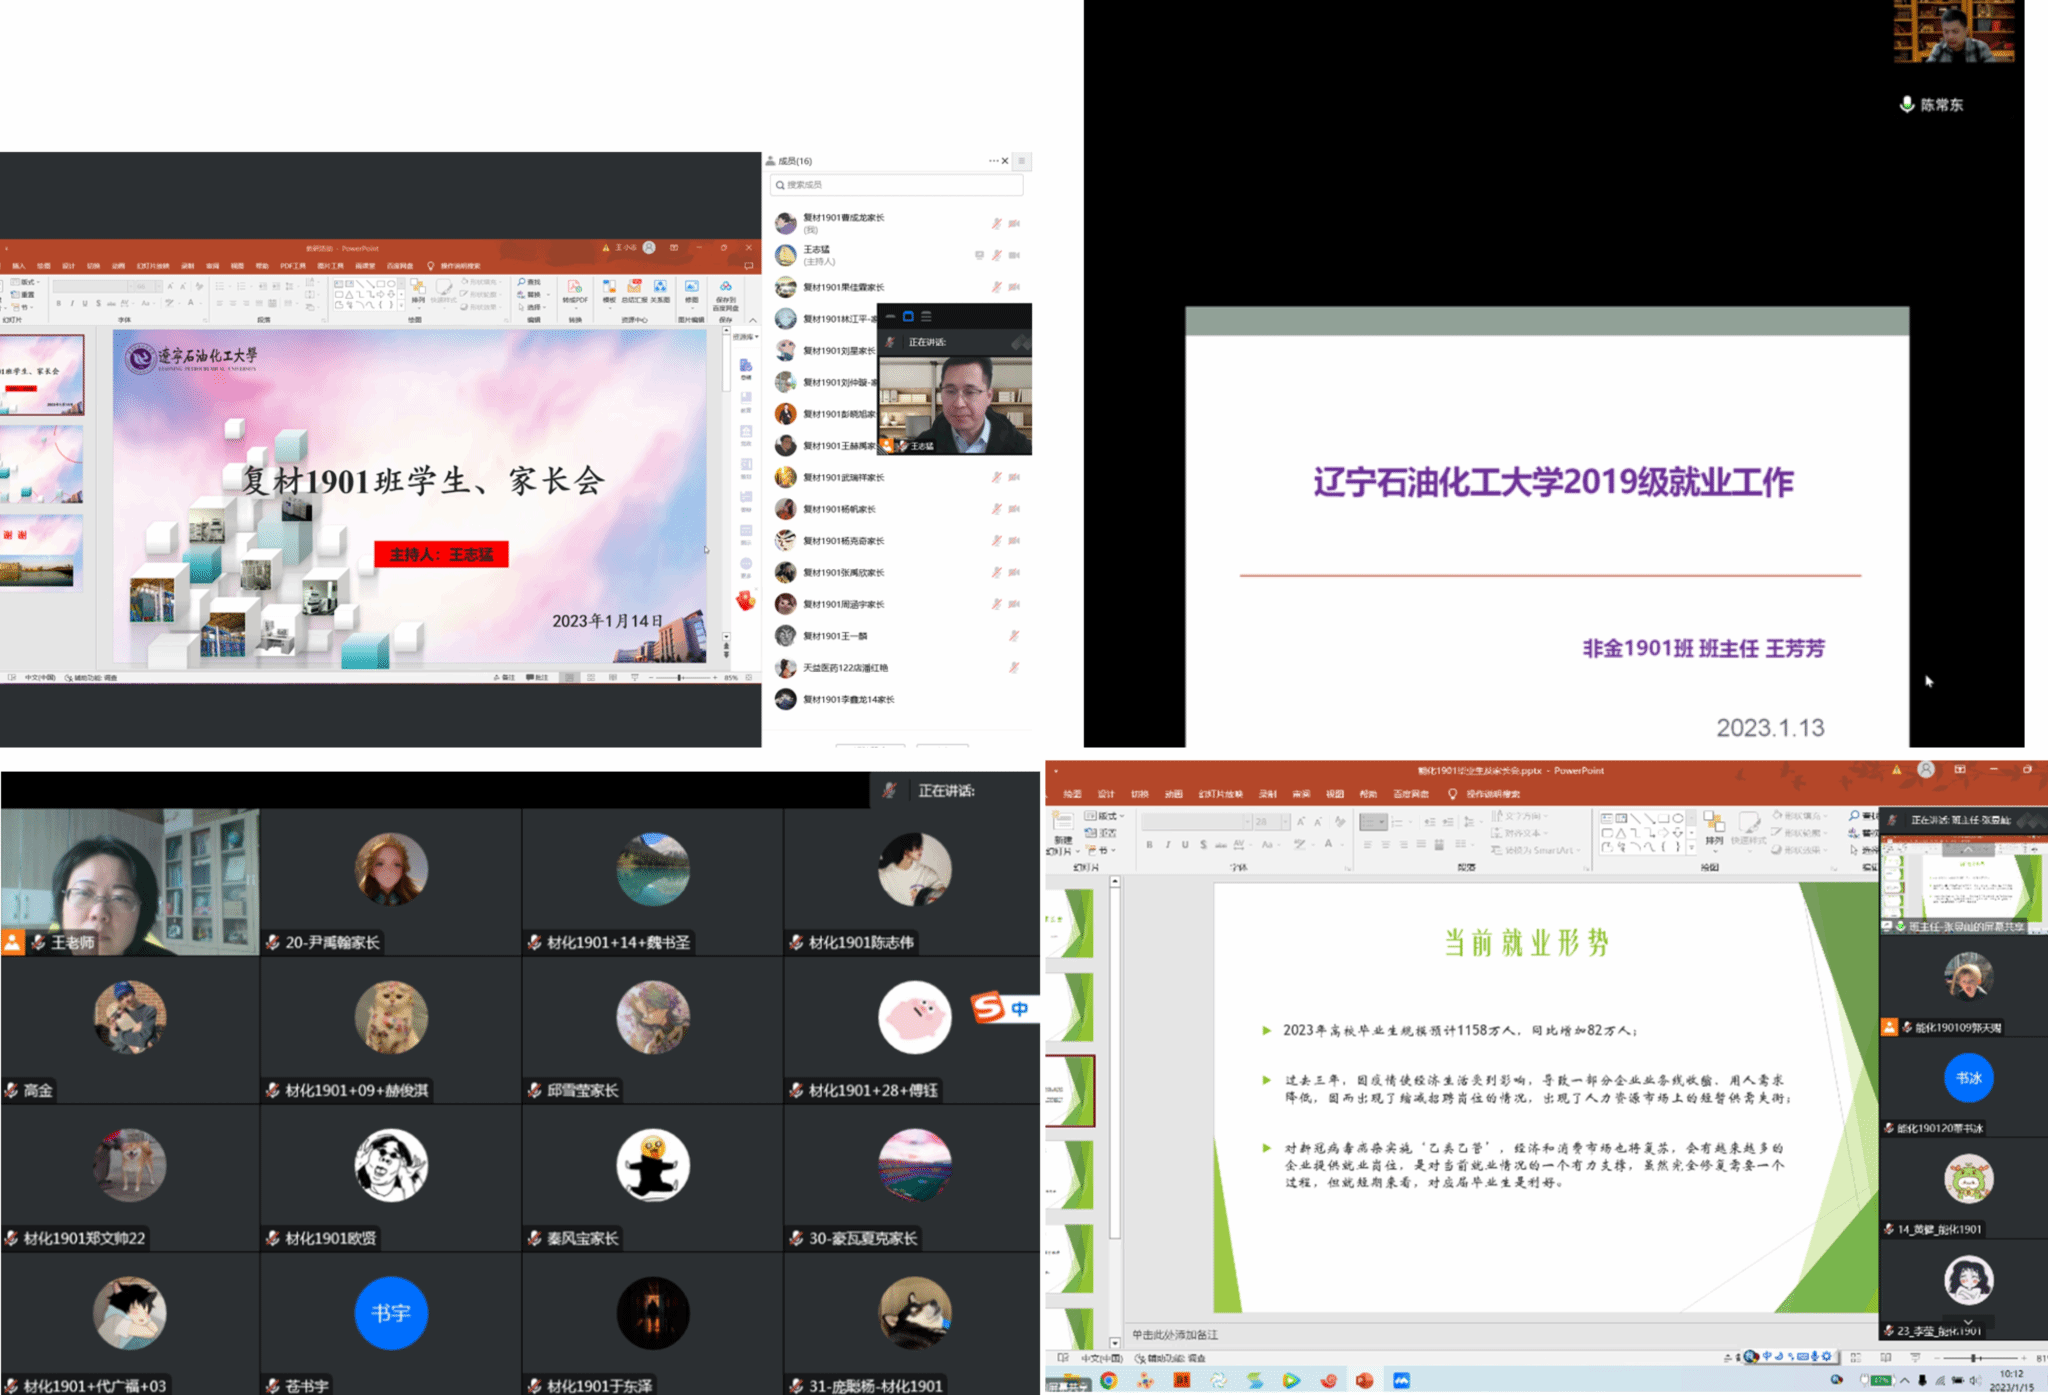Open 百度网盘 tab in top-left PowerPoint
The width and height of the screenshot is (2048, 1395).
point(400,266)
